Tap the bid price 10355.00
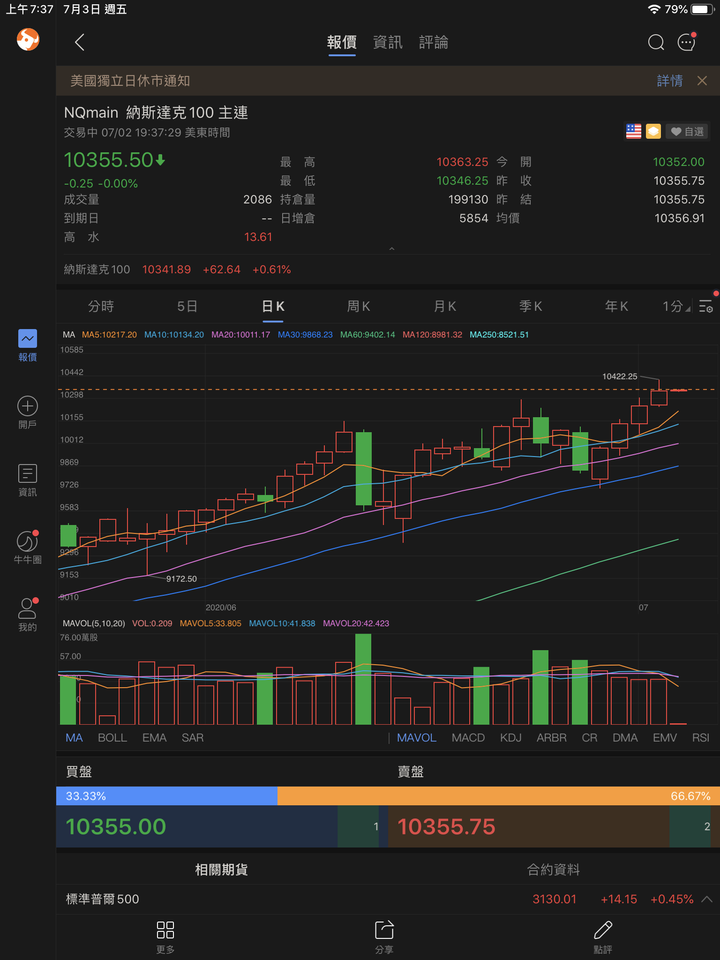This screenshot has height=960, width=720. (116, 827)
